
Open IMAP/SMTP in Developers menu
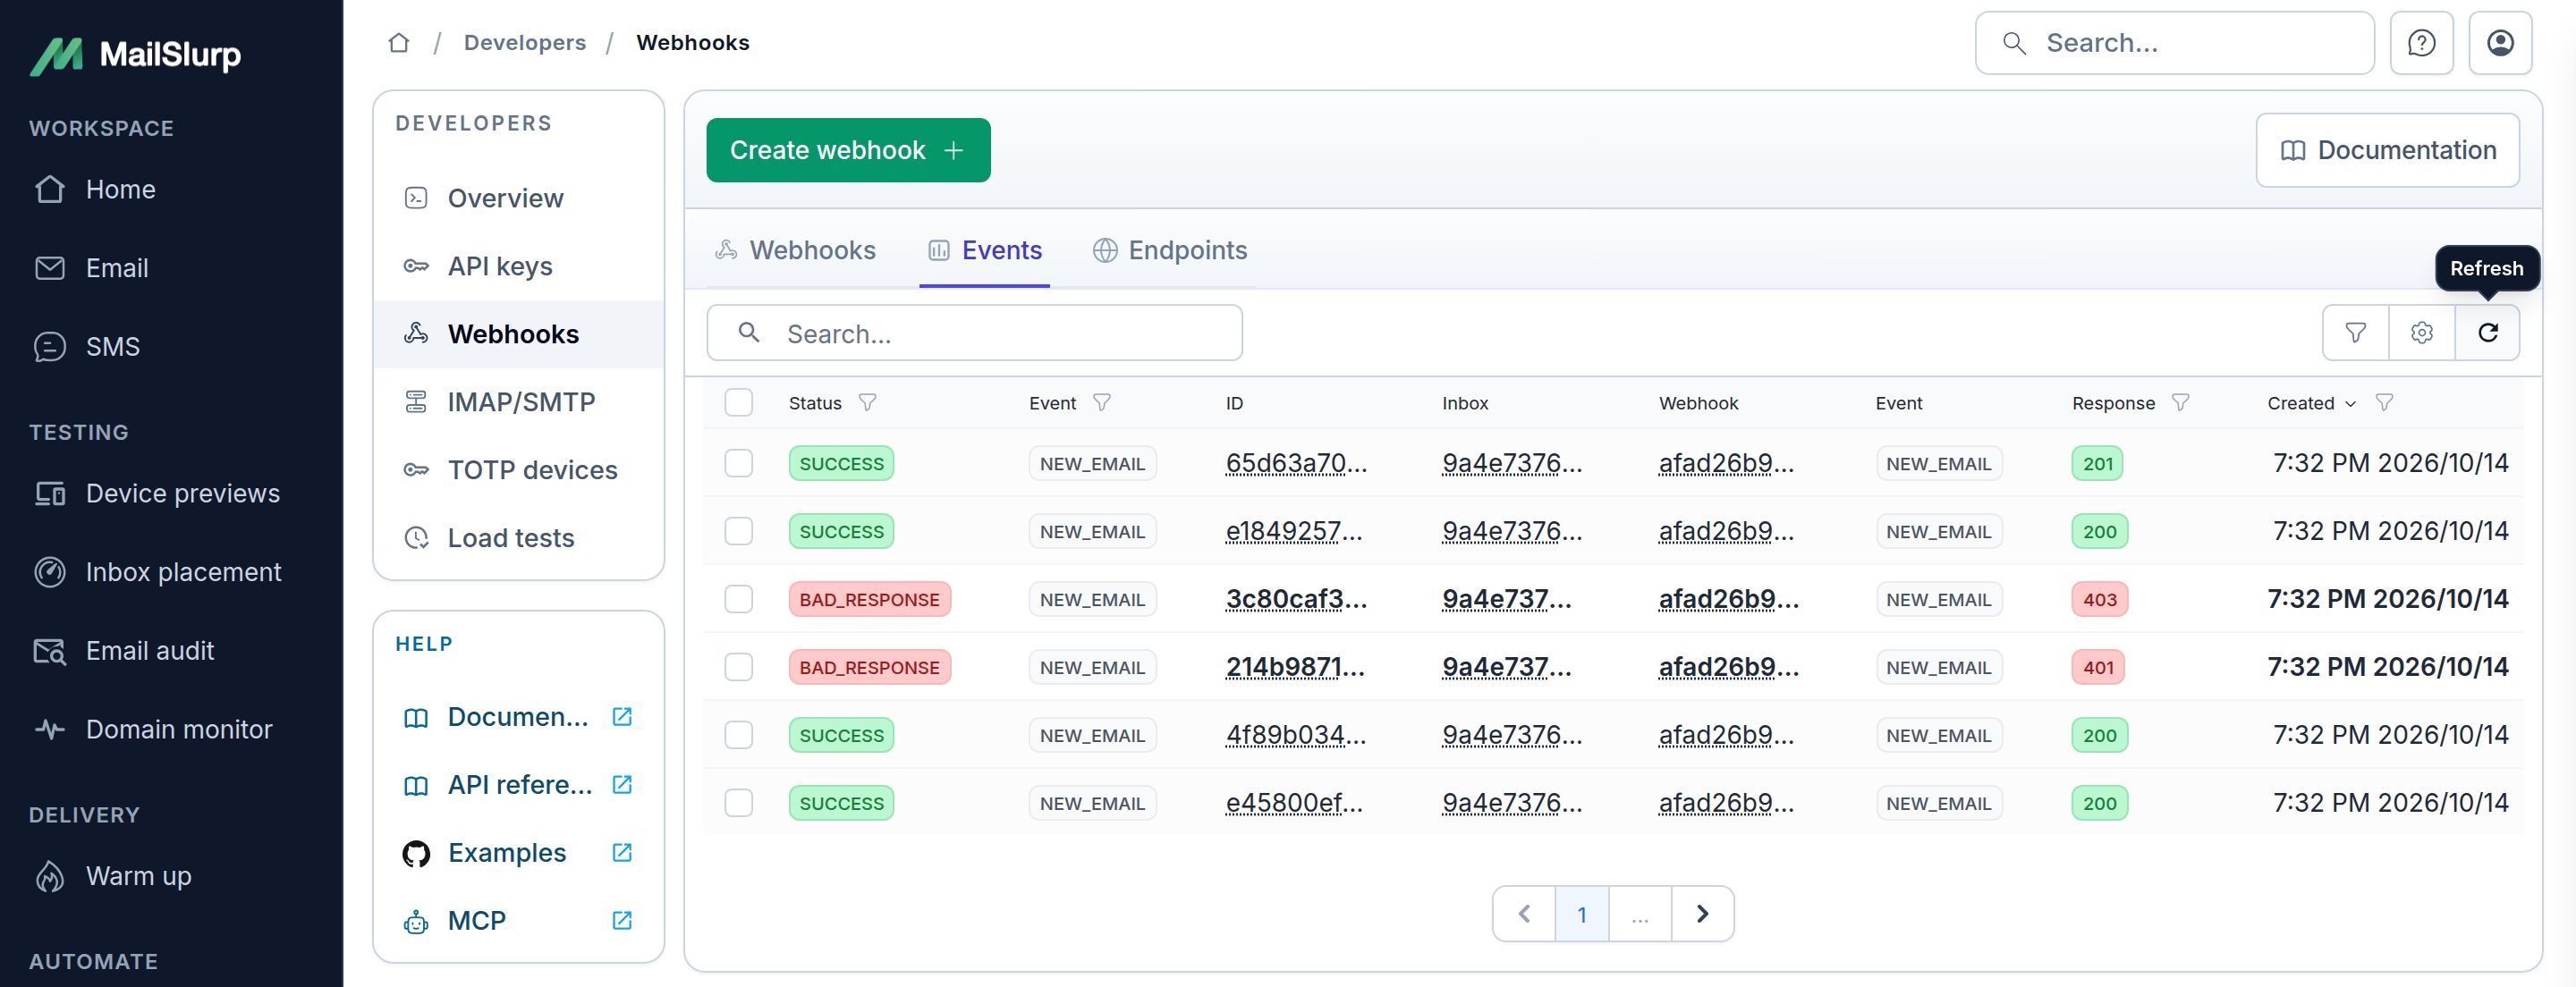coord(519,402)
